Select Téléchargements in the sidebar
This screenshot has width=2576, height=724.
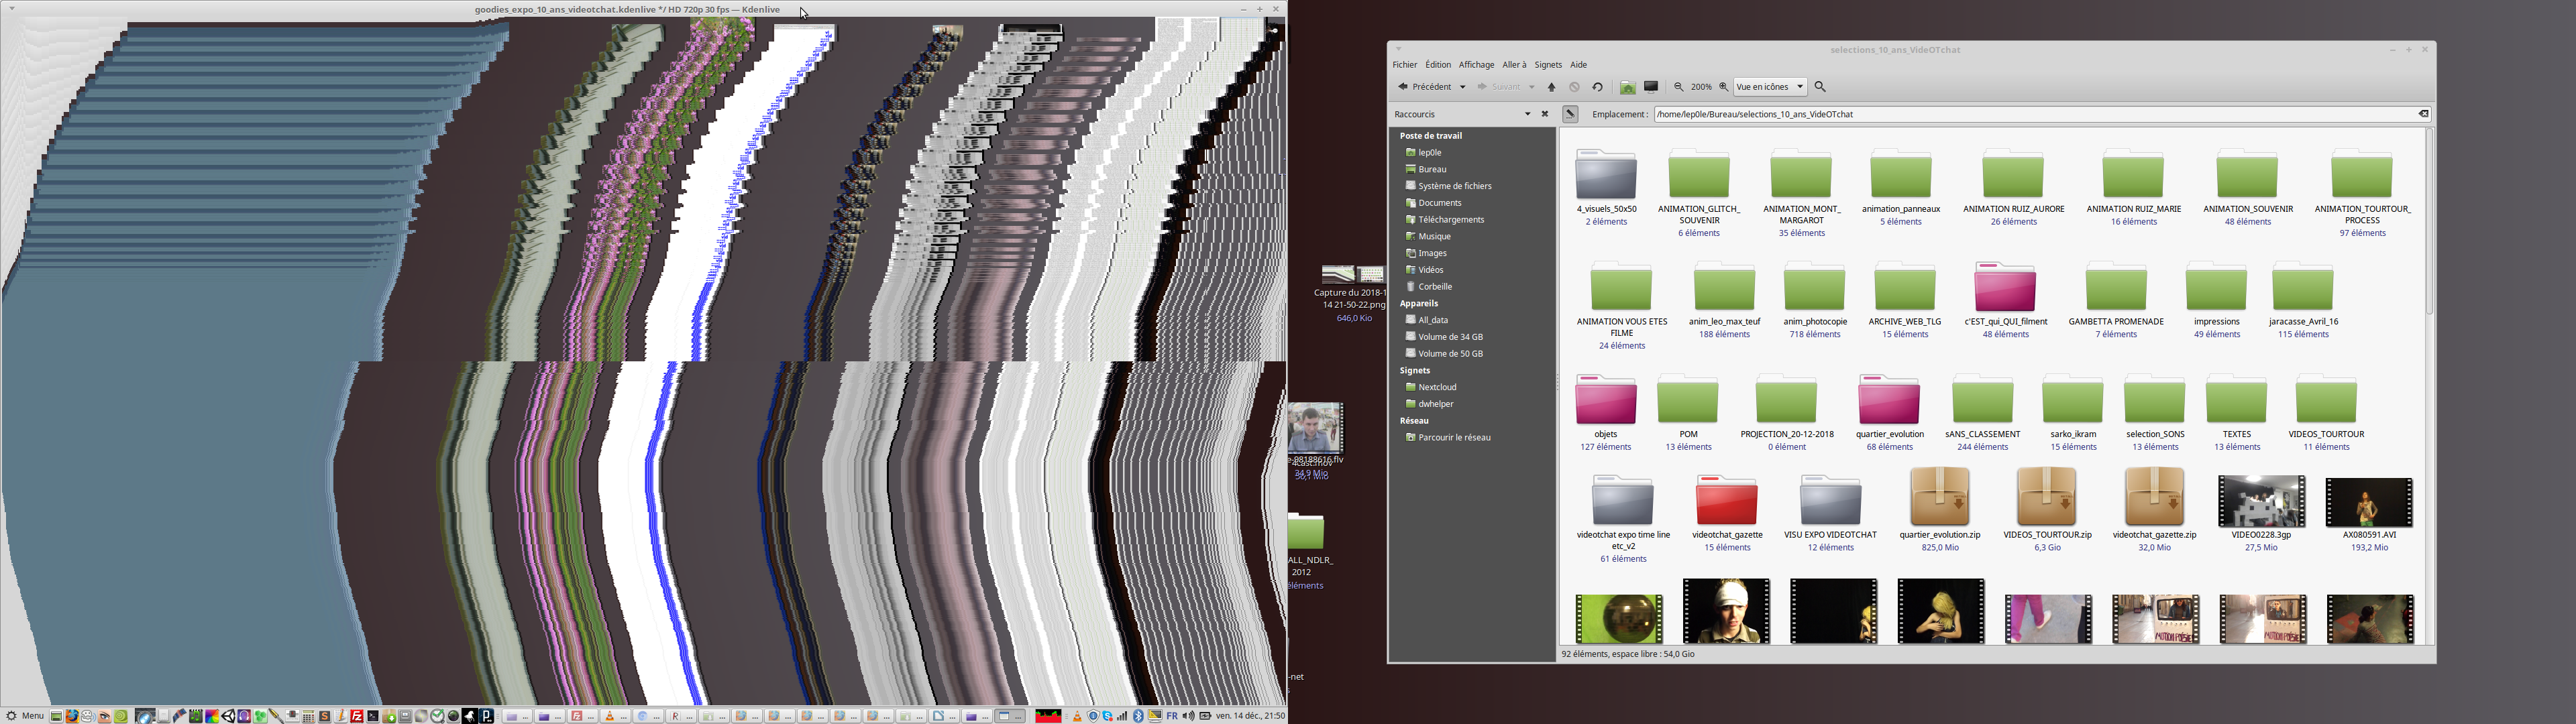[1450, 220]
